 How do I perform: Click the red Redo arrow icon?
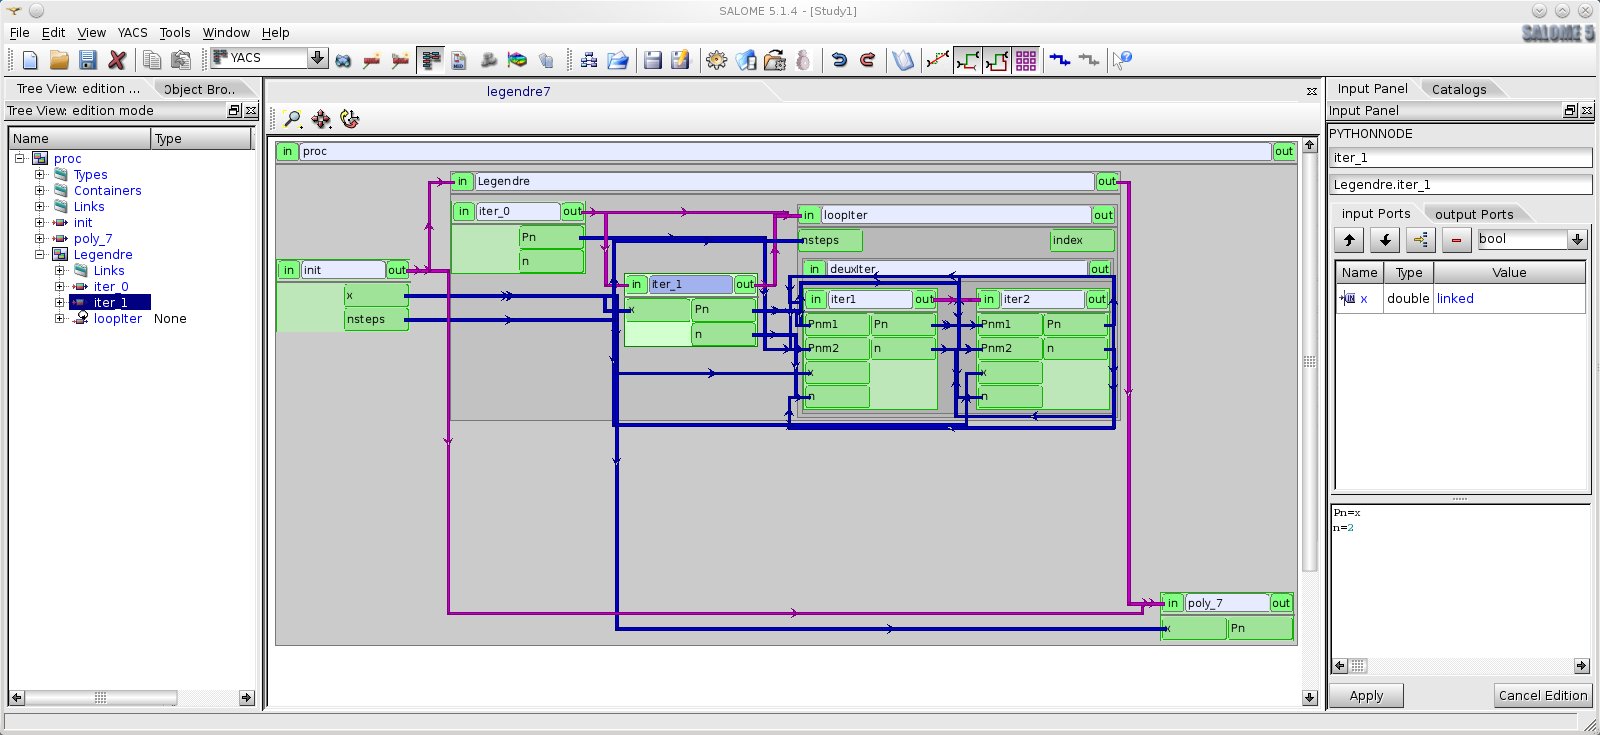coord(868,60)
